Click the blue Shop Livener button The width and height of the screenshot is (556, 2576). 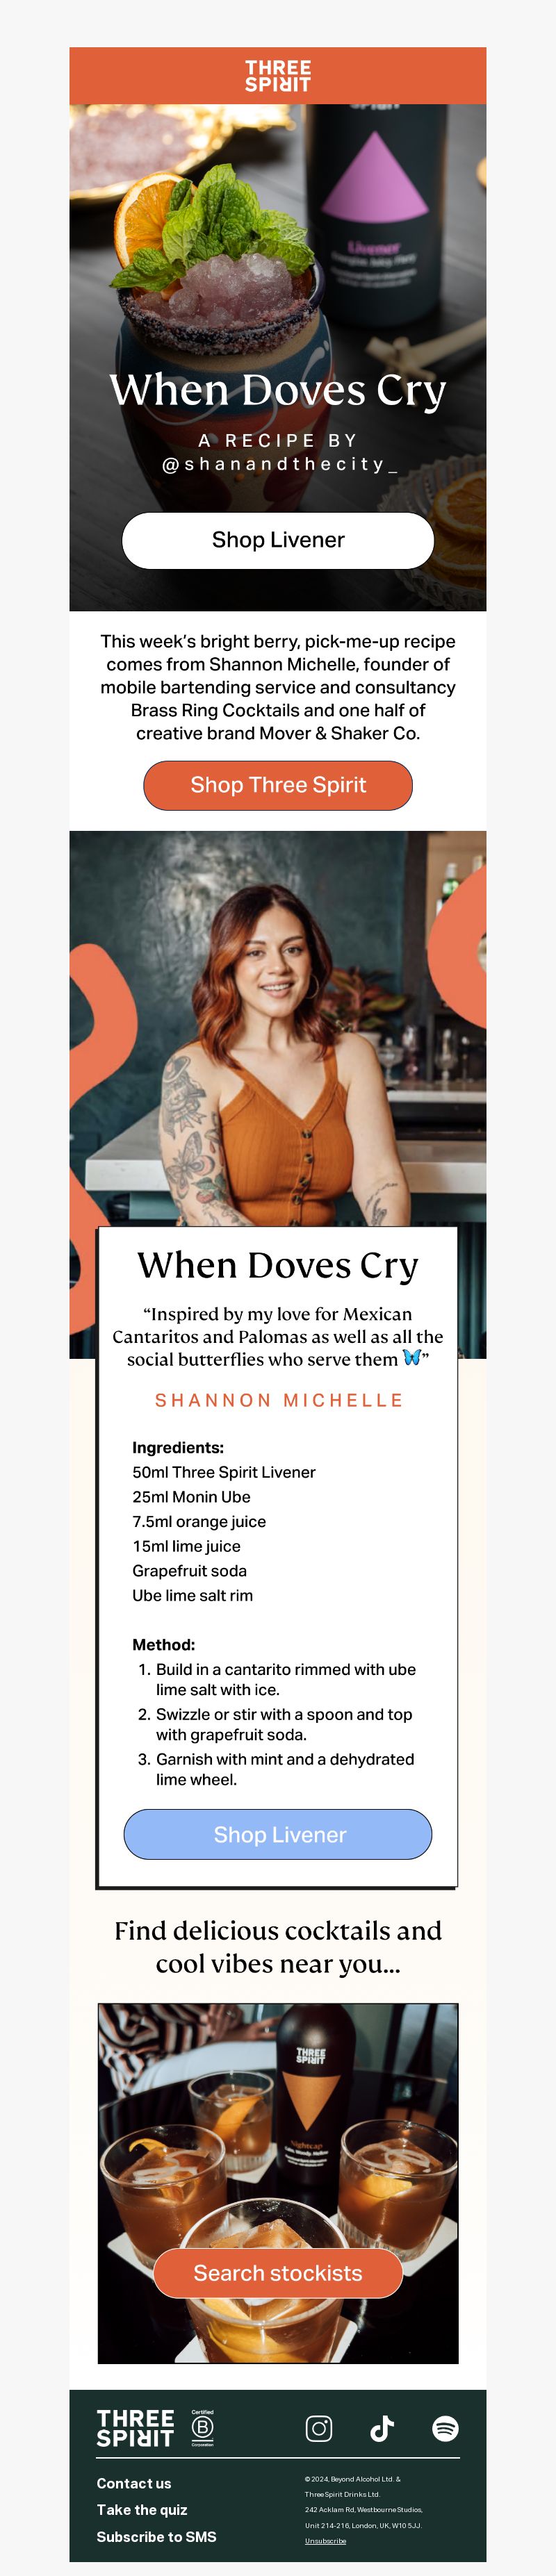tap(278, 1834)
